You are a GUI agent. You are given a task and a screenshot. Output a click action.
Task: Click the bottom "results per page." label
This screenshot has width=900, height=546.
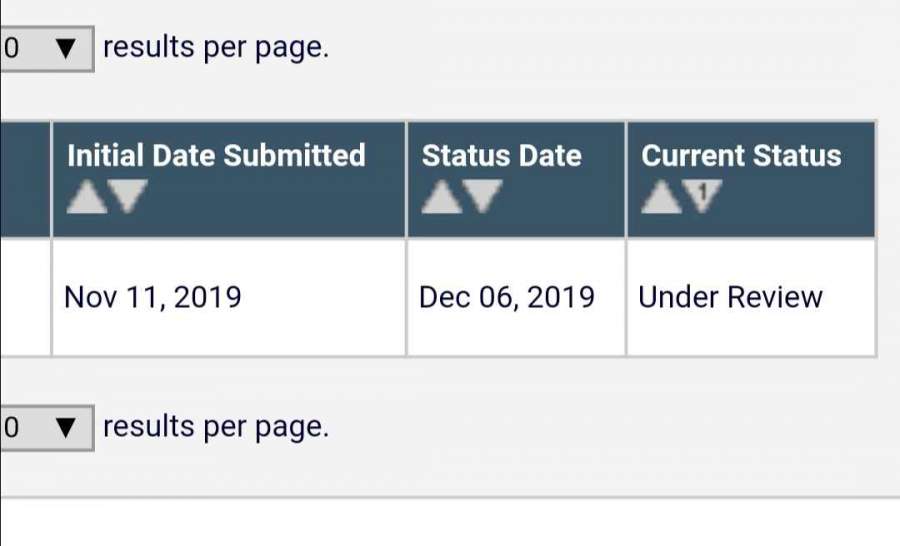(x=215, y=427)
